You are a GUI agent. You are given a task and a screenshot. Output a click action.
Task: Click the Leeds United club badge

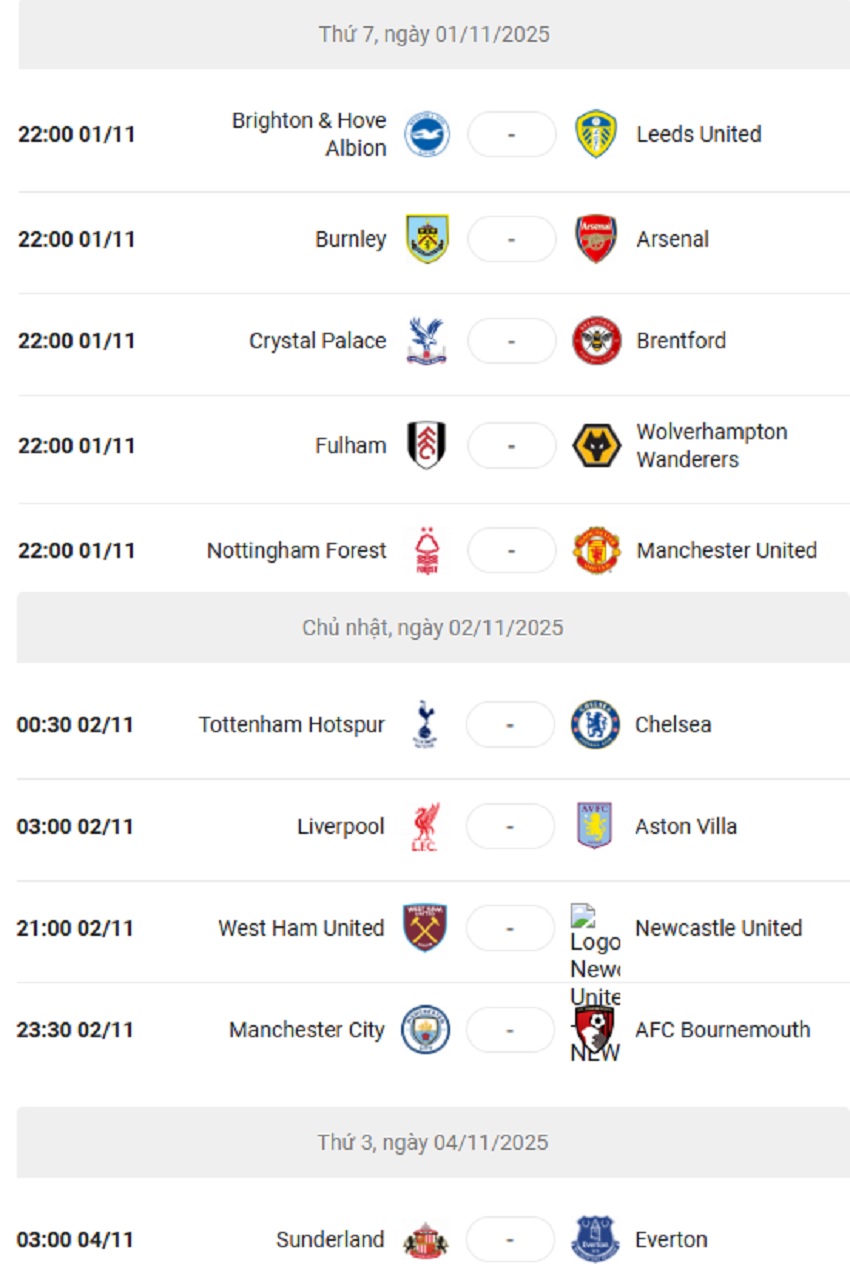click(x=596, y=135)
